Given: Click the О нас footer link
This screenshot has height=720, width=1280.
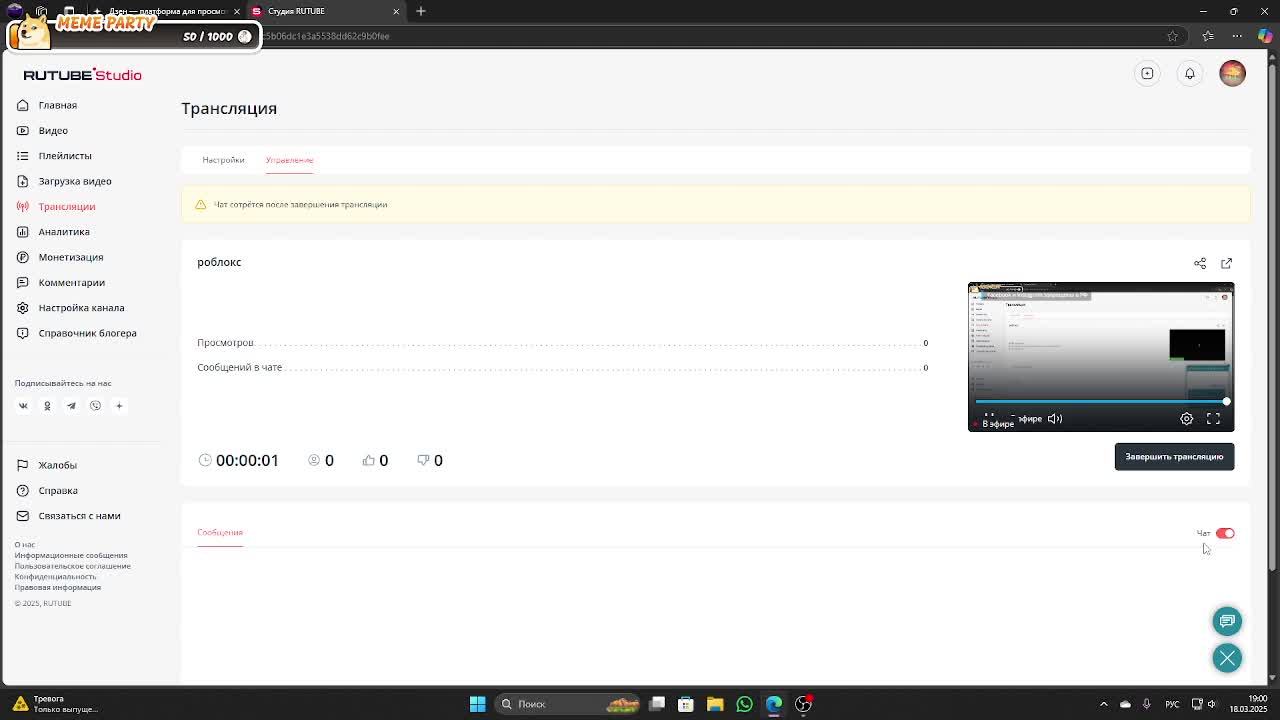Looking at the screenshot, I should click(x=24, y=545).
